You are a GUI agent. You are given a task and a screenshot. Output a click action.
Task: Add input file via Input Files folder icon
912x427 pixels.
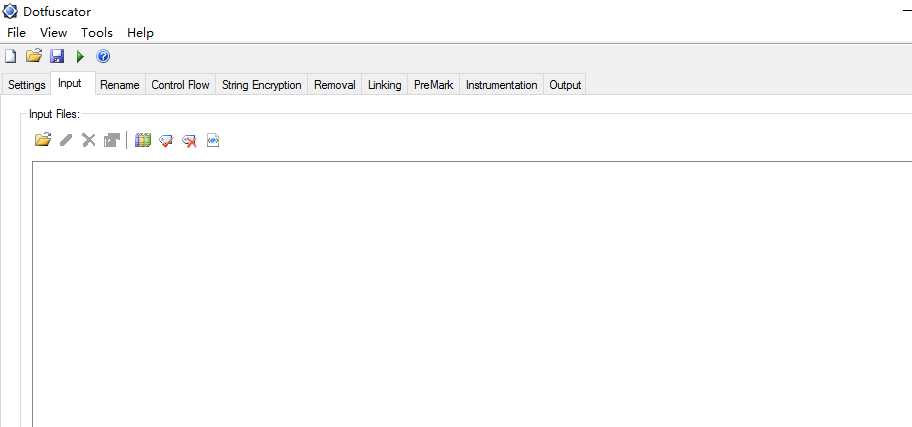click(42, 140)
